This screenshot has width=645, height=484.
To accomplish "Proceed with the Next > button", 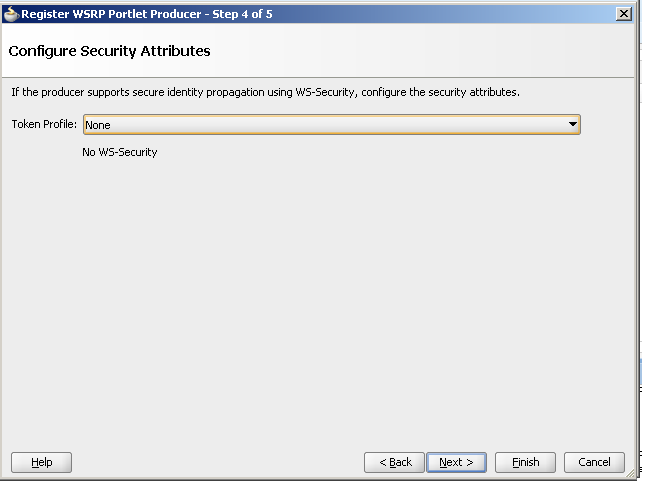I will 457,463.
